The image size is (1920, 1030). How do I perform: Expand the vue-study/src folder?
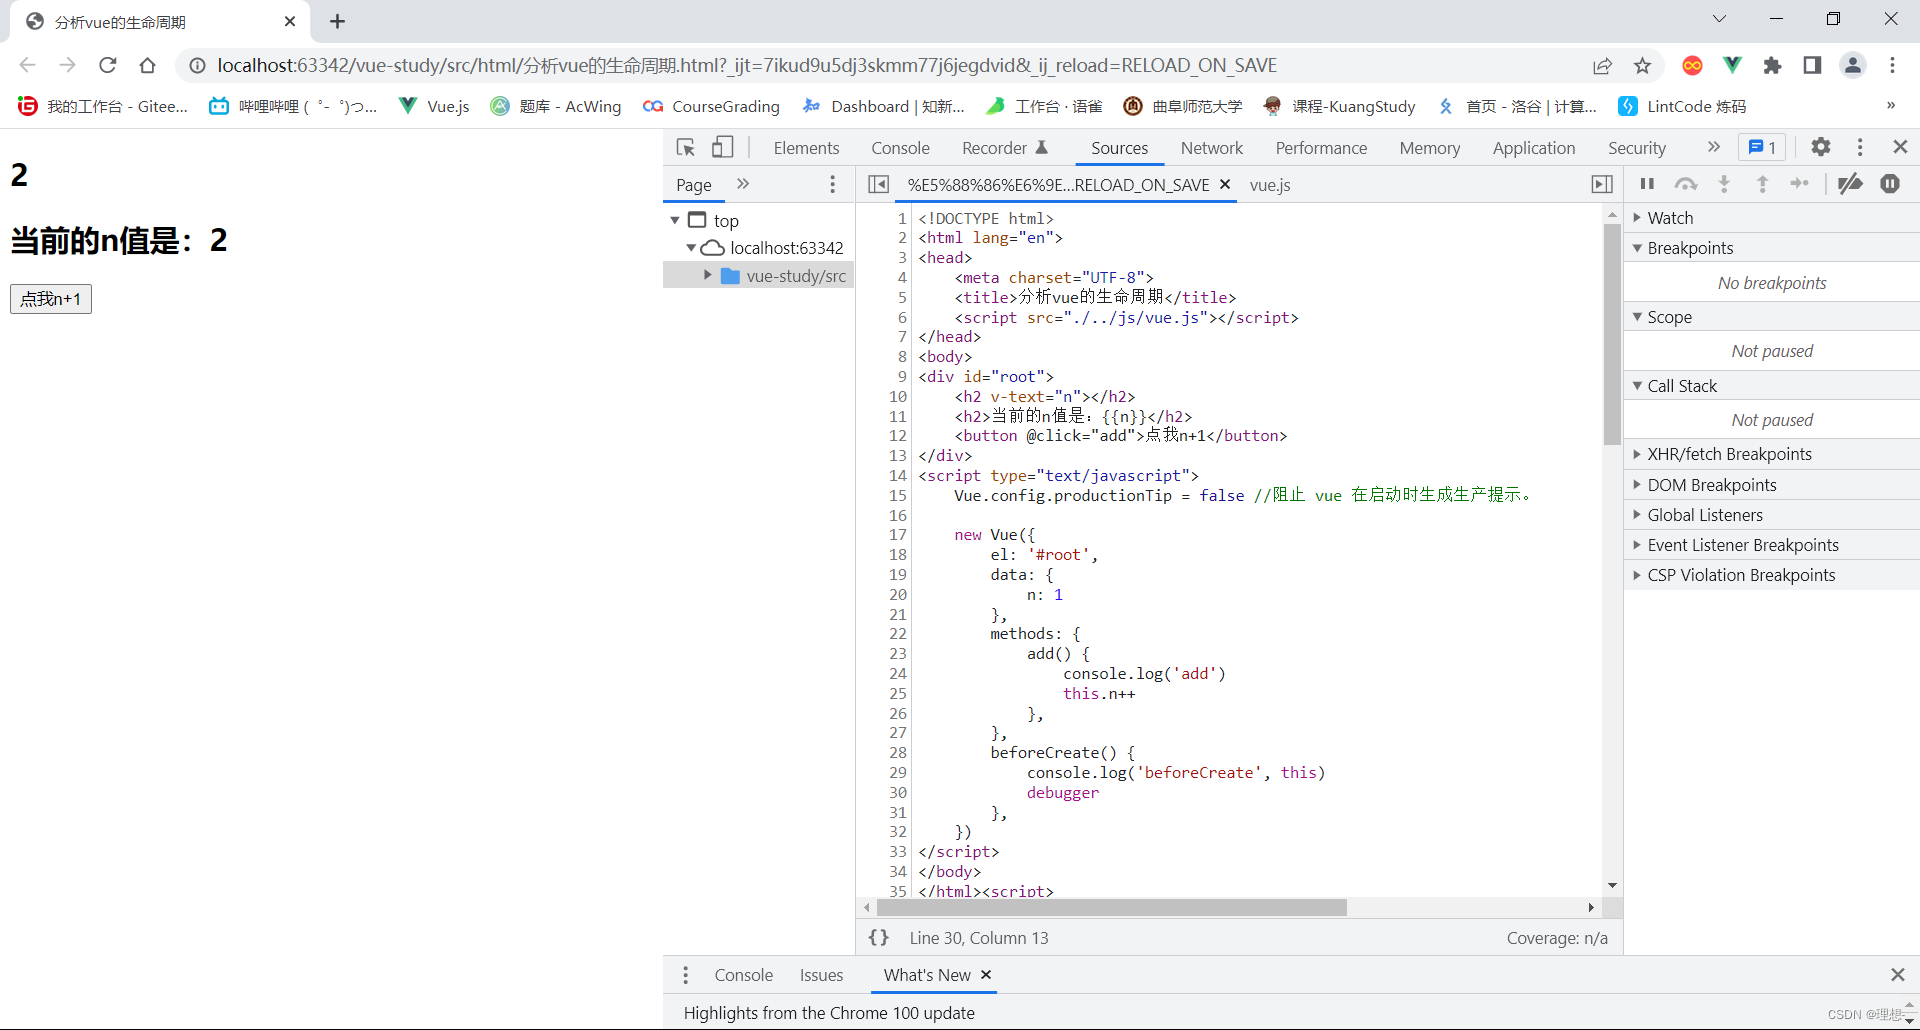pos(707,275)
